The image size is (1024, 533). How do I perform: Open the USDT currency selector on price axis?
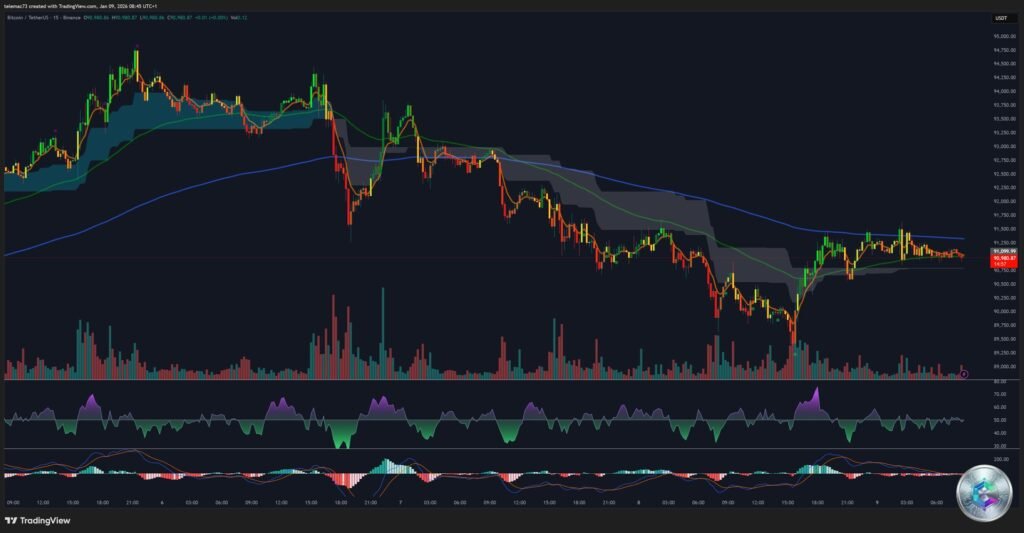(x=1000, y=19)
